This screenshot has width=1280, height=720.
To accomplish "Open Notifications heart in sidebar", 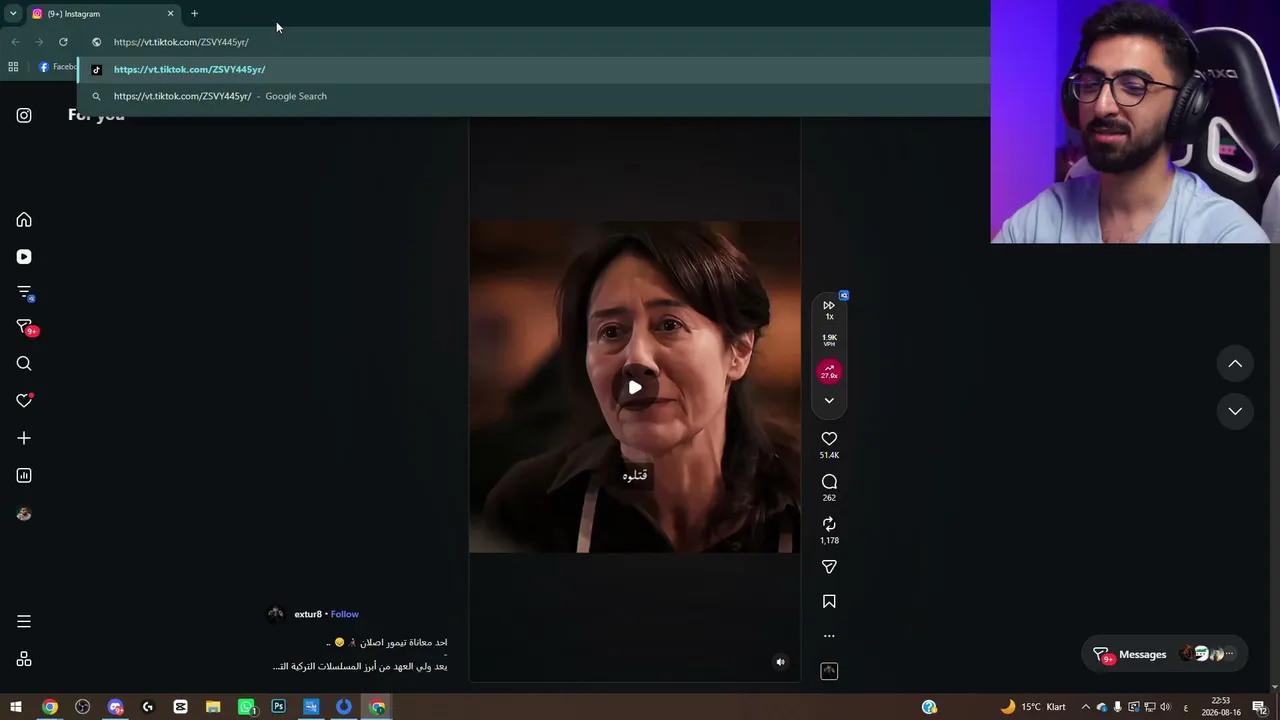I will pyautogui.click(x=24, y=401).
